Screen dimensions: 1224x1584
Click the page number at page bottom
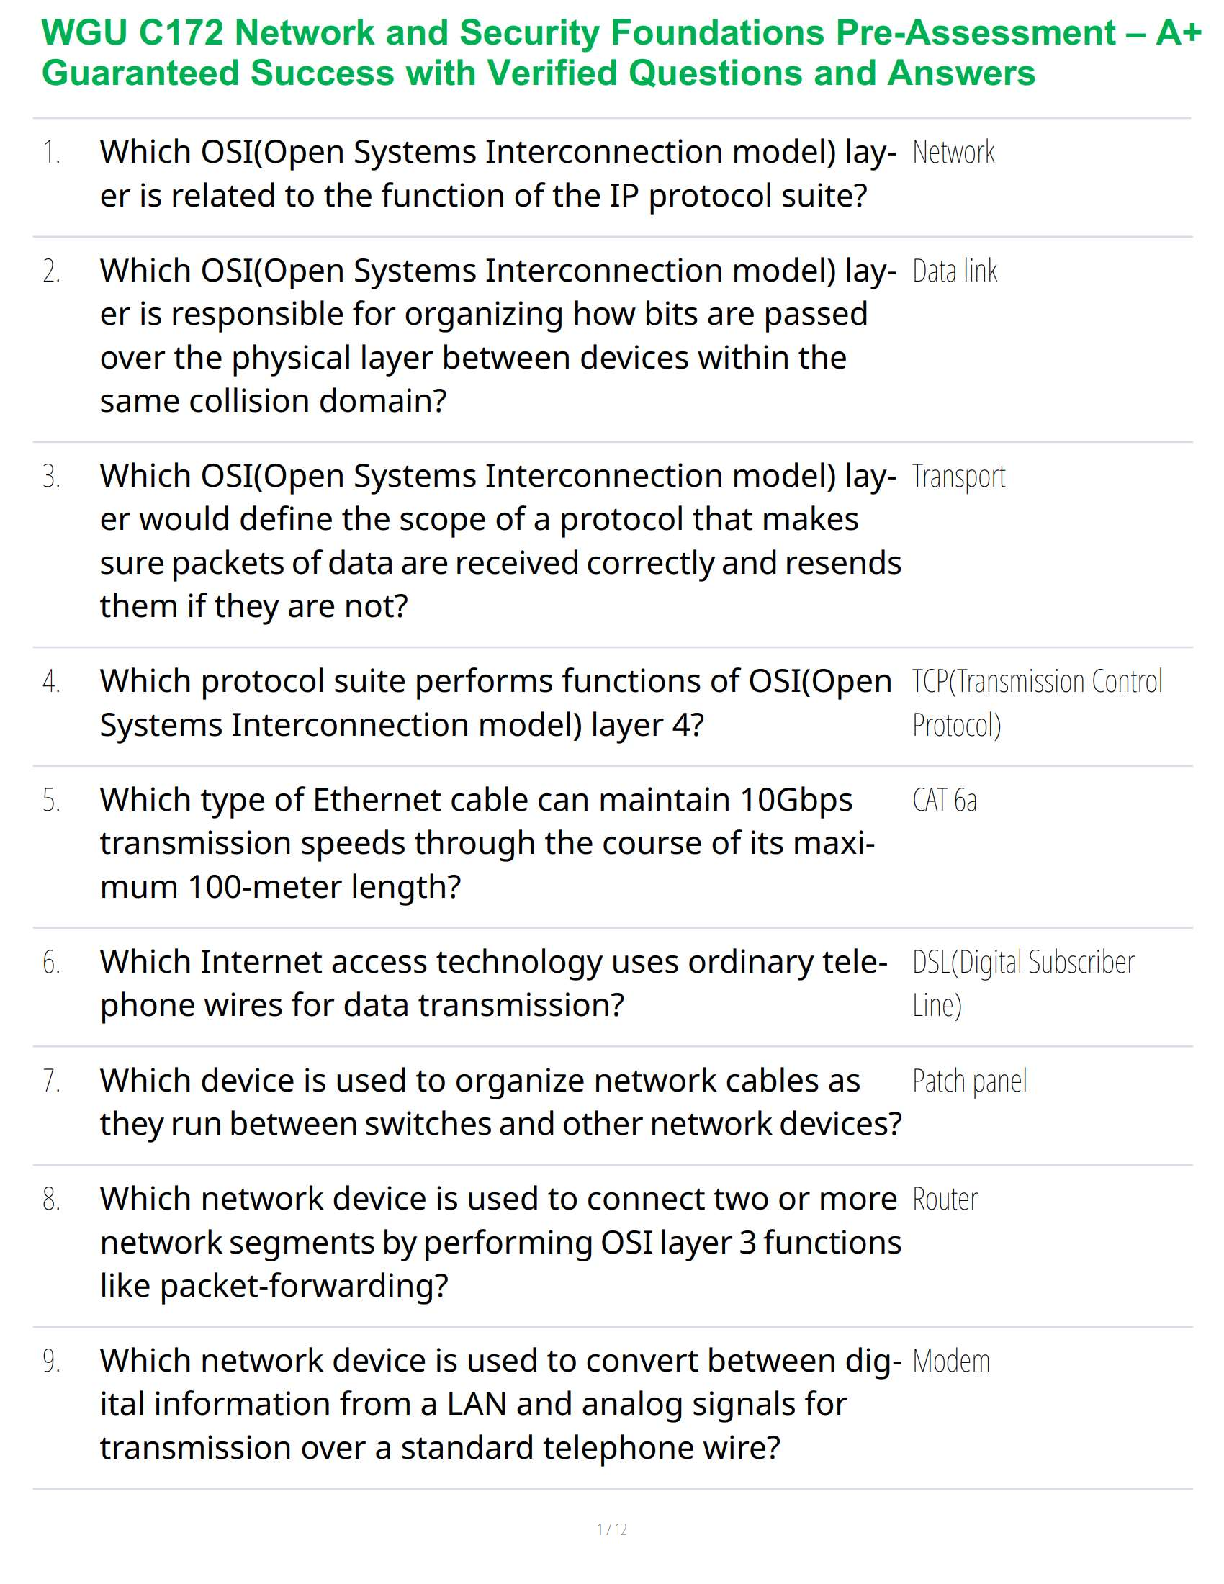point(612,1529)
